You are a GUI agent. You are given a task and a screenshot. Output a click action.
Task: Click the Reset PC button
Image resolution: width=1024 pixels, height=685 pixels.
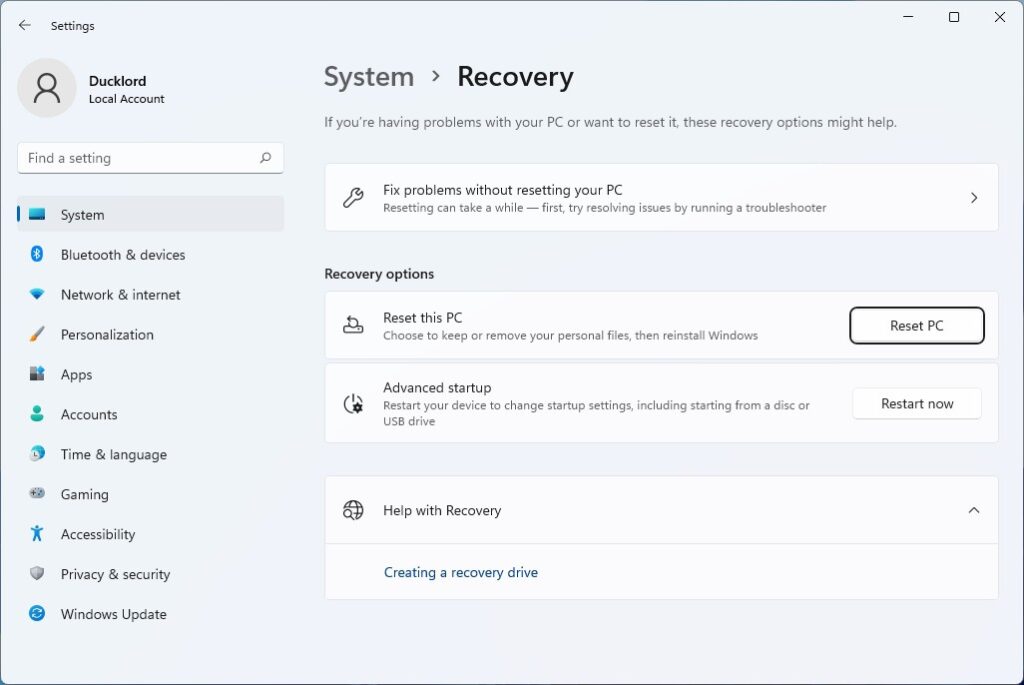916,325
